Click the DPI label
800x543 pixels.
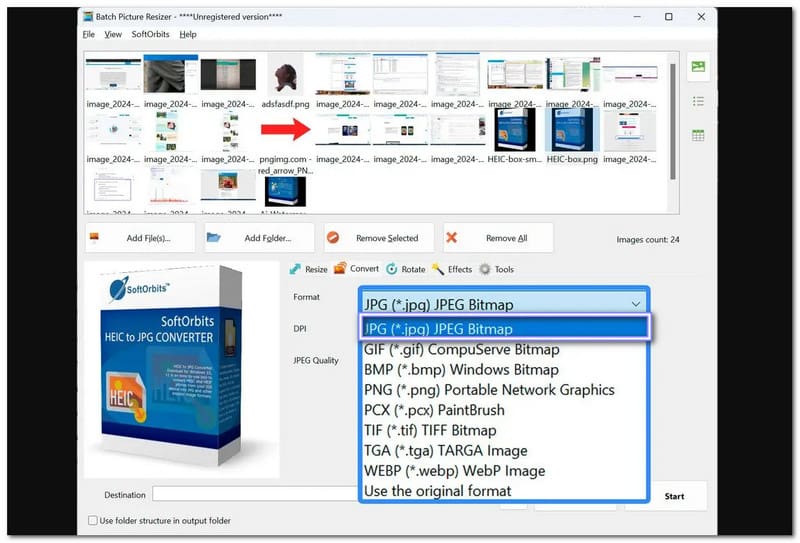tap(300, 329)
